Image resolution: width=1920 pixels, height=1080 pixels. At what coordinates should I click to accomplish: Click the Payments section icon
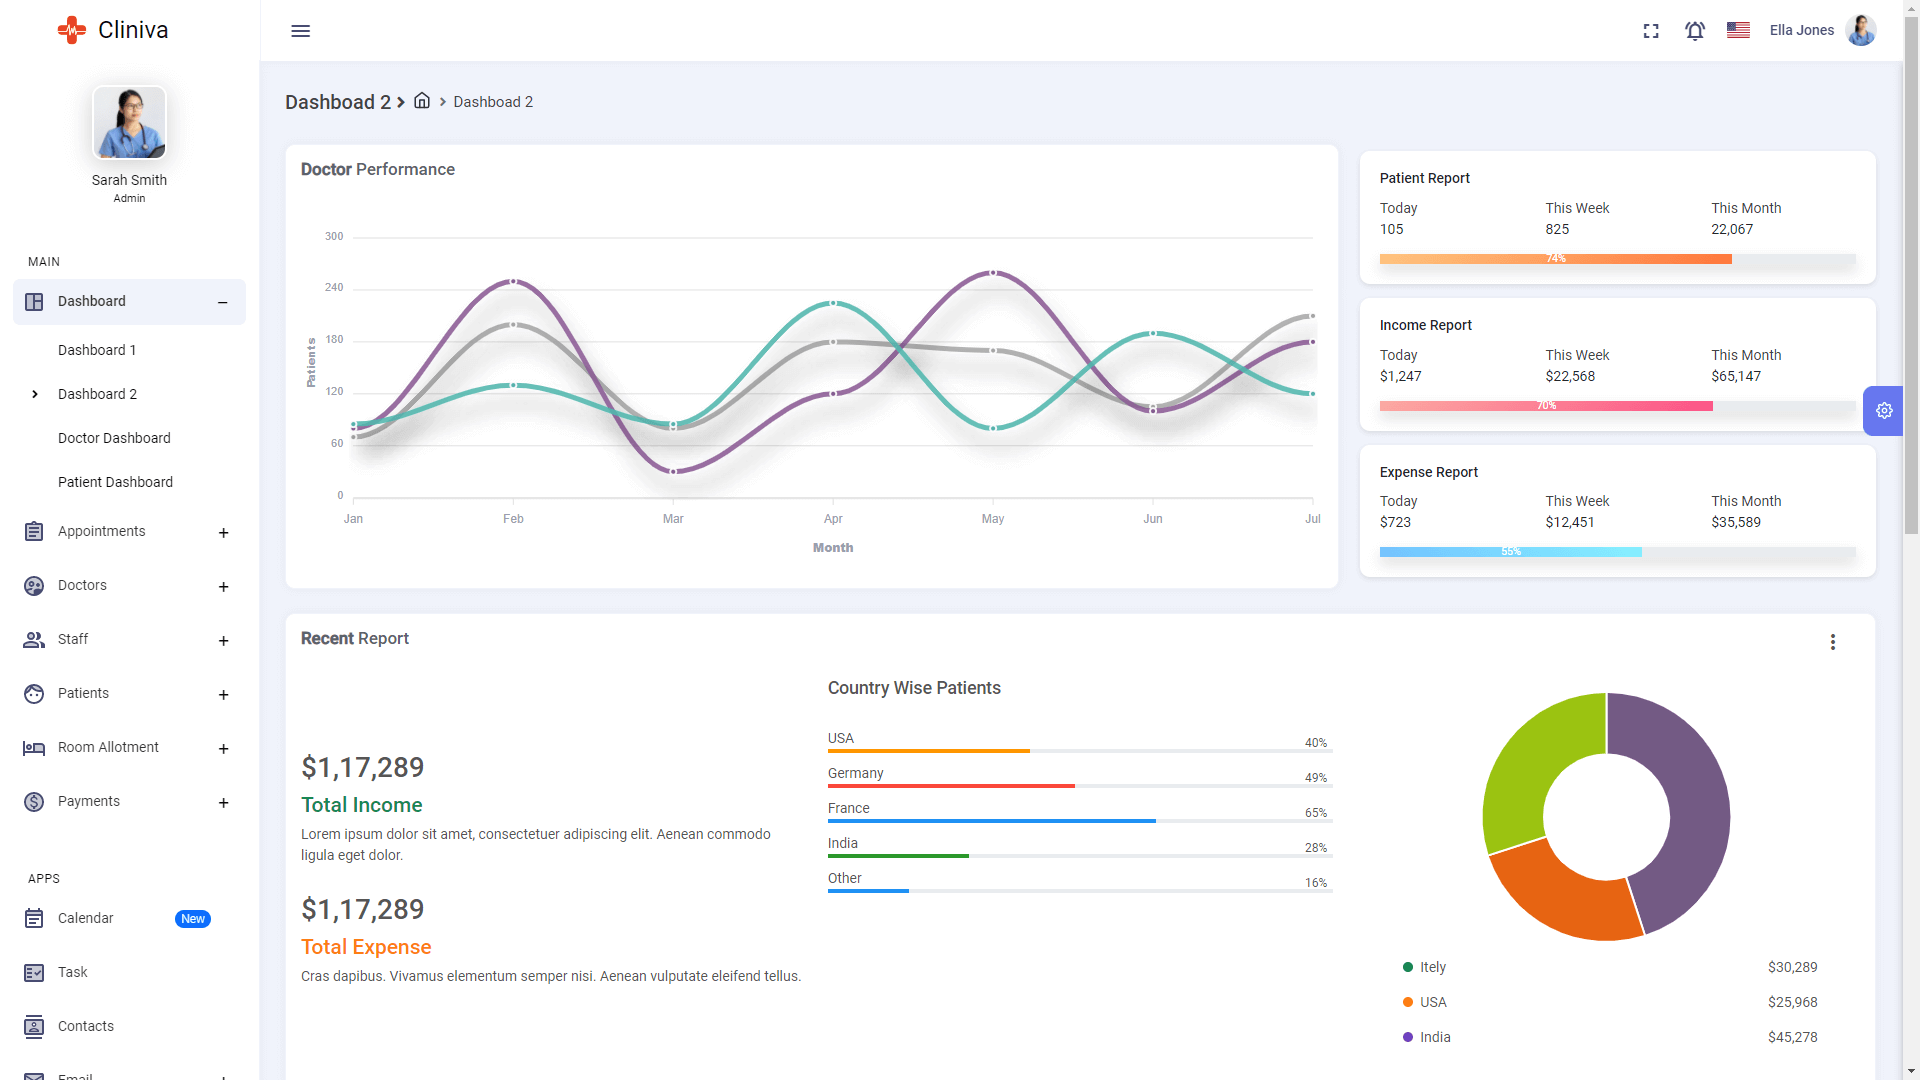point(33,802)
